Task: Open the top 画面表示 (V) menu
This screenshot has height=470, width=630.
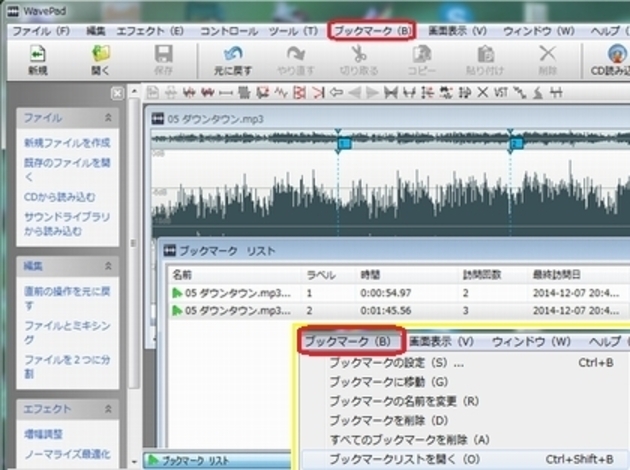Action: click(x=457, y=31)
